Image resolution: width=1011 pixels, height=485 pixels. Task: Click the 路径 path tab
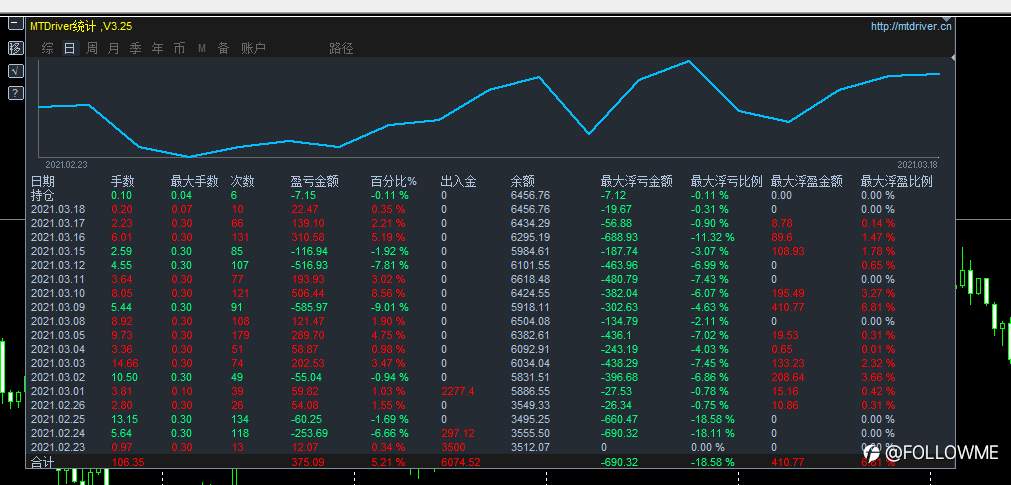[341, 48]
